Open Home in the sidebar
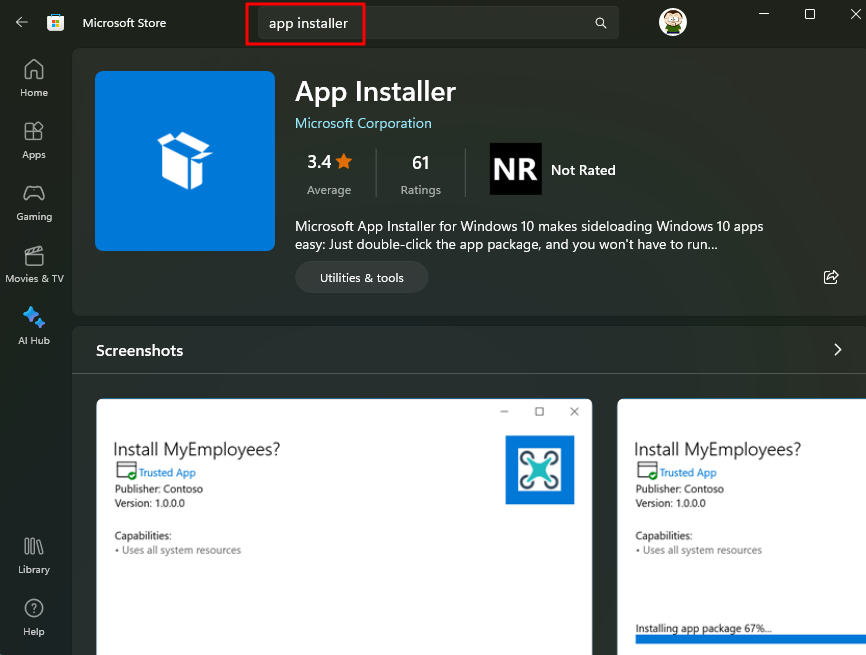Screen dimensions: 866x655 coord(34,78)
